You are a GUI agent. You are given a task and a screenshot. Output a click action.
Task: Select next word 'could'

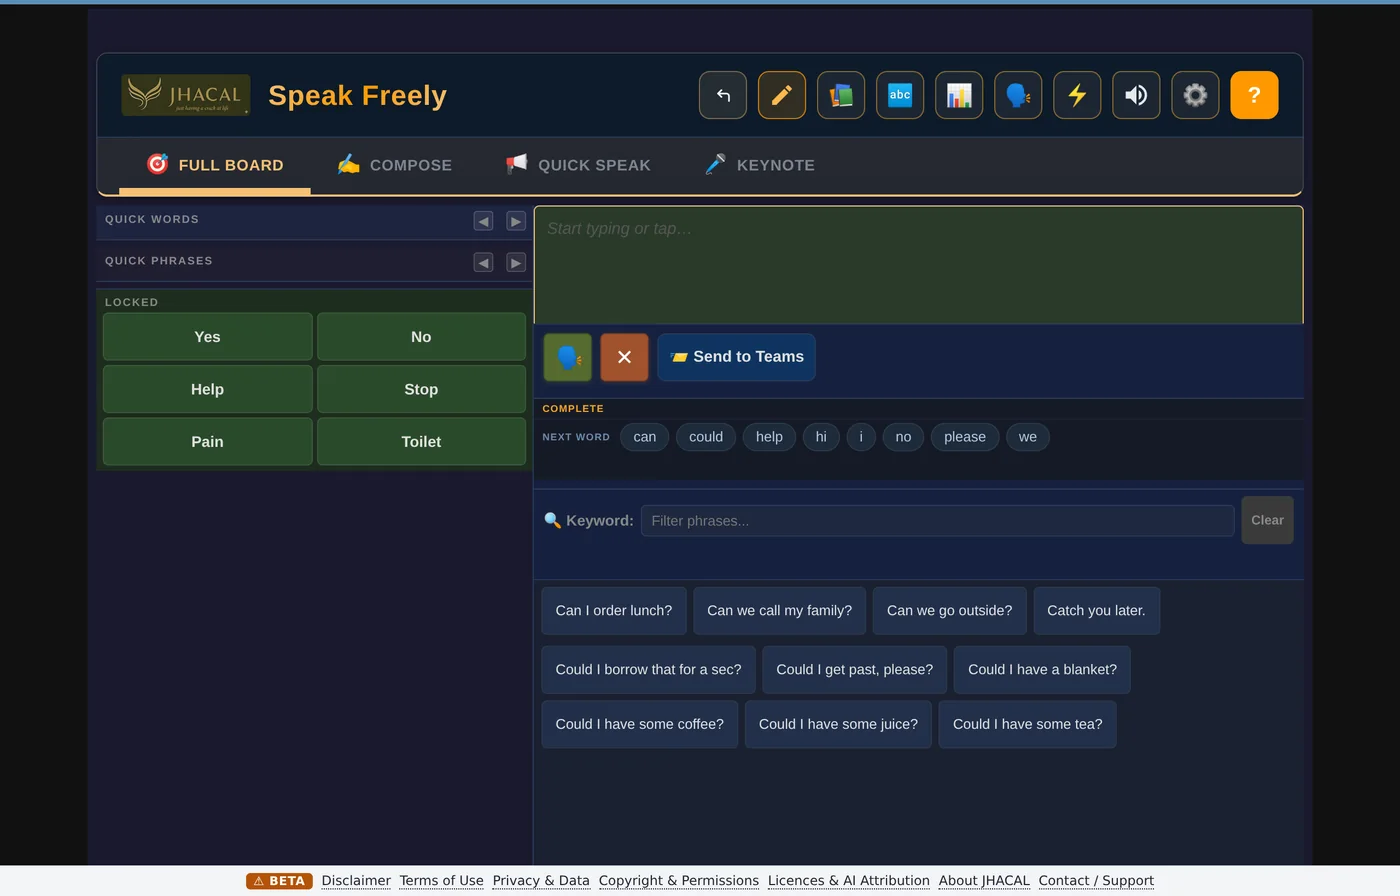[706, 437]
